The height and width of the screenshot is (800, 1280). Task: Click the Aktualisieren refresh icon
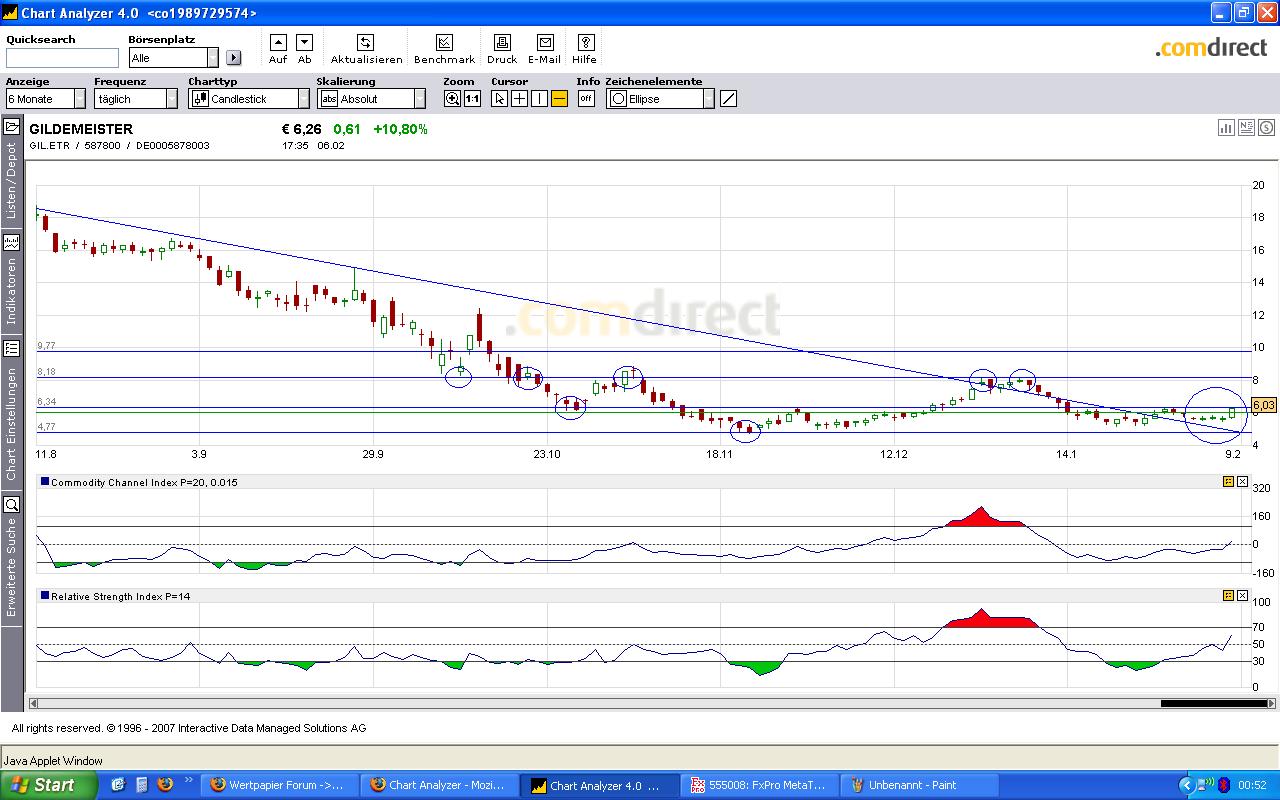pos(366,43)
